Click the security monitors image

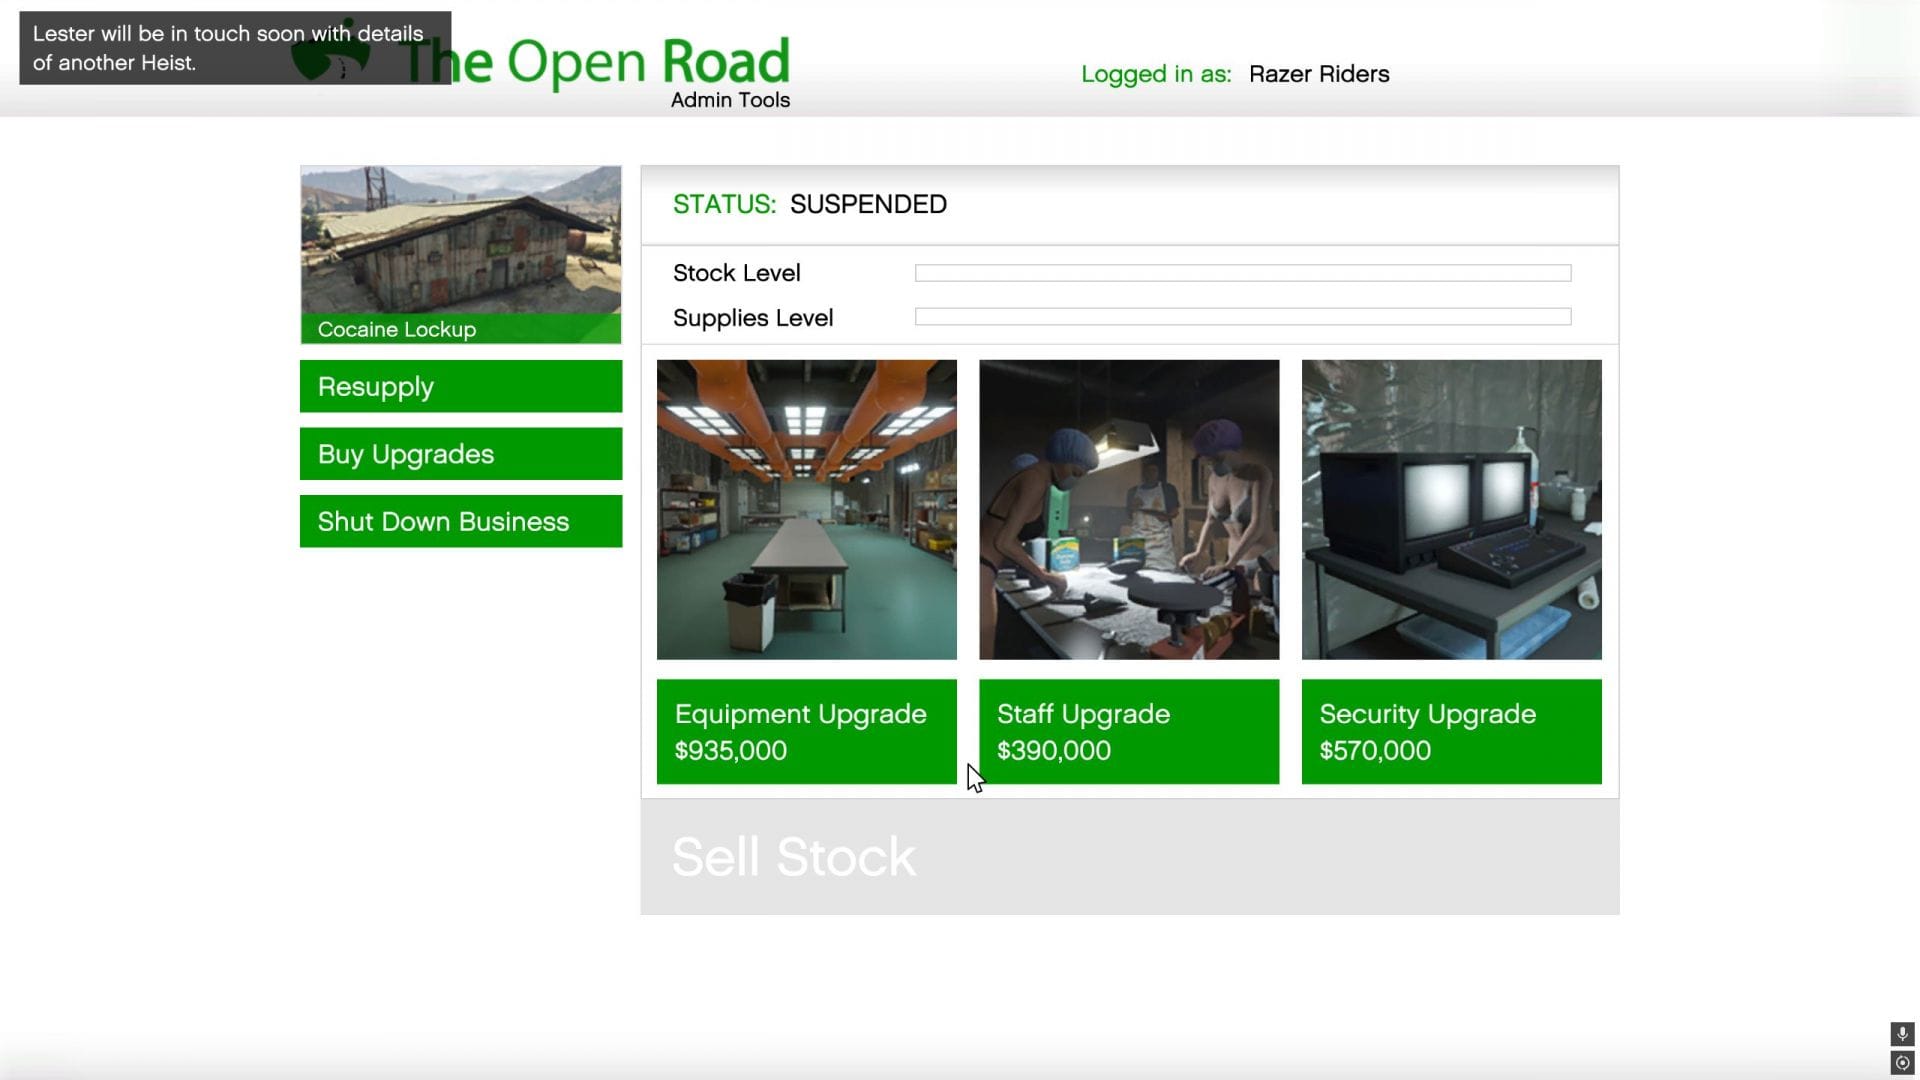[x=1451, y=509]
